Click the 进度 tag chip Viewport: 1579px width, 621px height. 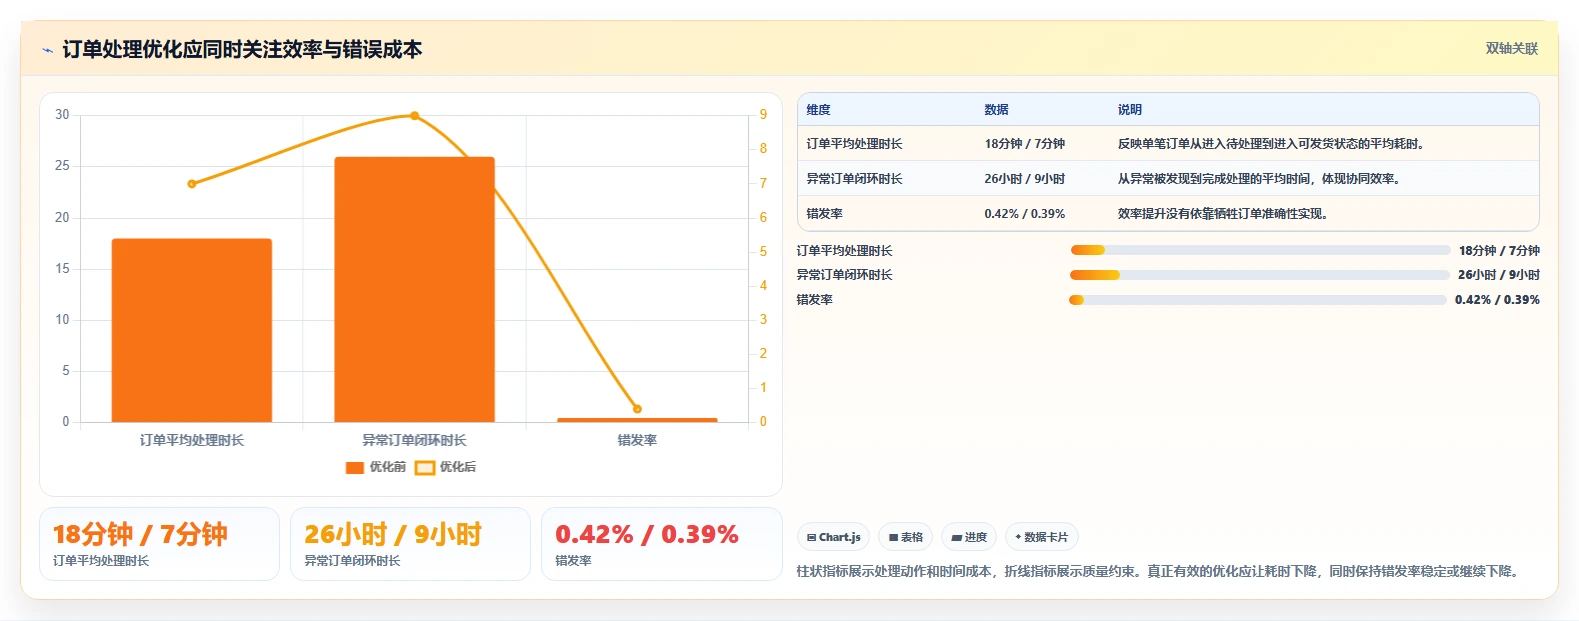(969, 537)
